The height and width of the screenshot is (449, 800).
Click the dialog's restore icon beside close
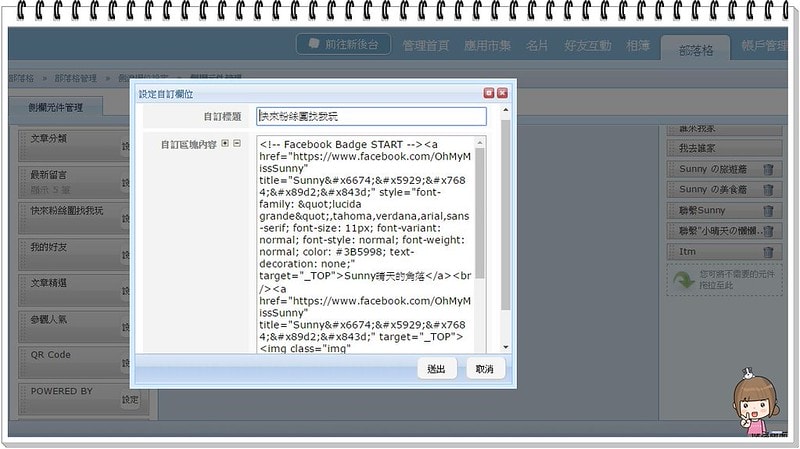(489, 93)
